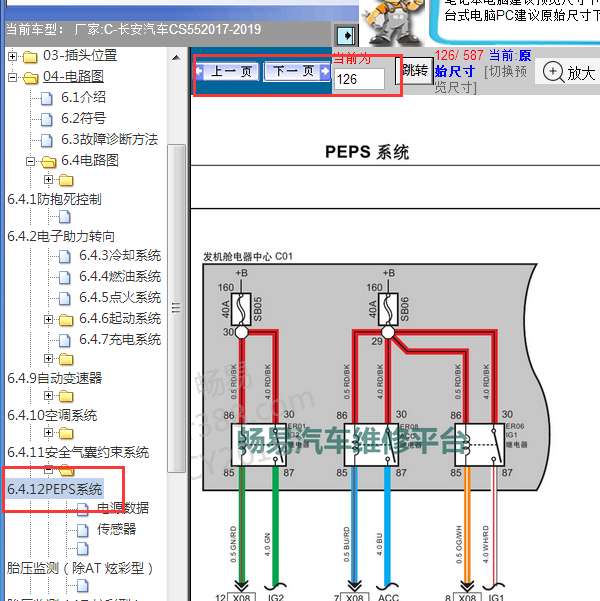Click the page icon under 胎压监测（除AT 炫彩型）
This screenshot has width=600, height=601.
pyautogui.click(x=83, y=585)
